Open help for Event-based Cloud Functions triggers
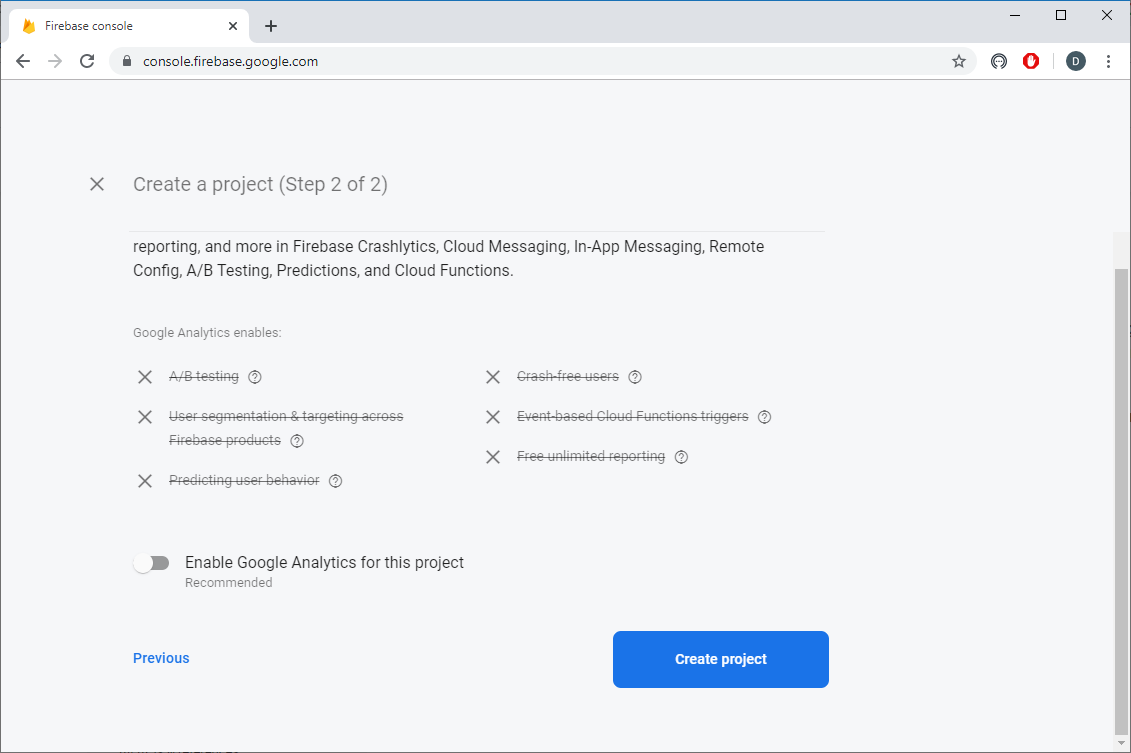1131x753 pixels. pyautogui.click(x=765, y=417)
